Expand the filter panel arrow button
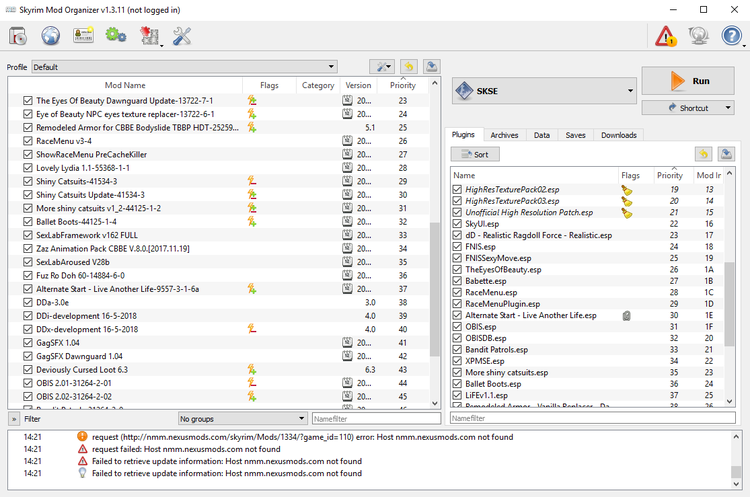 pos(14,419)
